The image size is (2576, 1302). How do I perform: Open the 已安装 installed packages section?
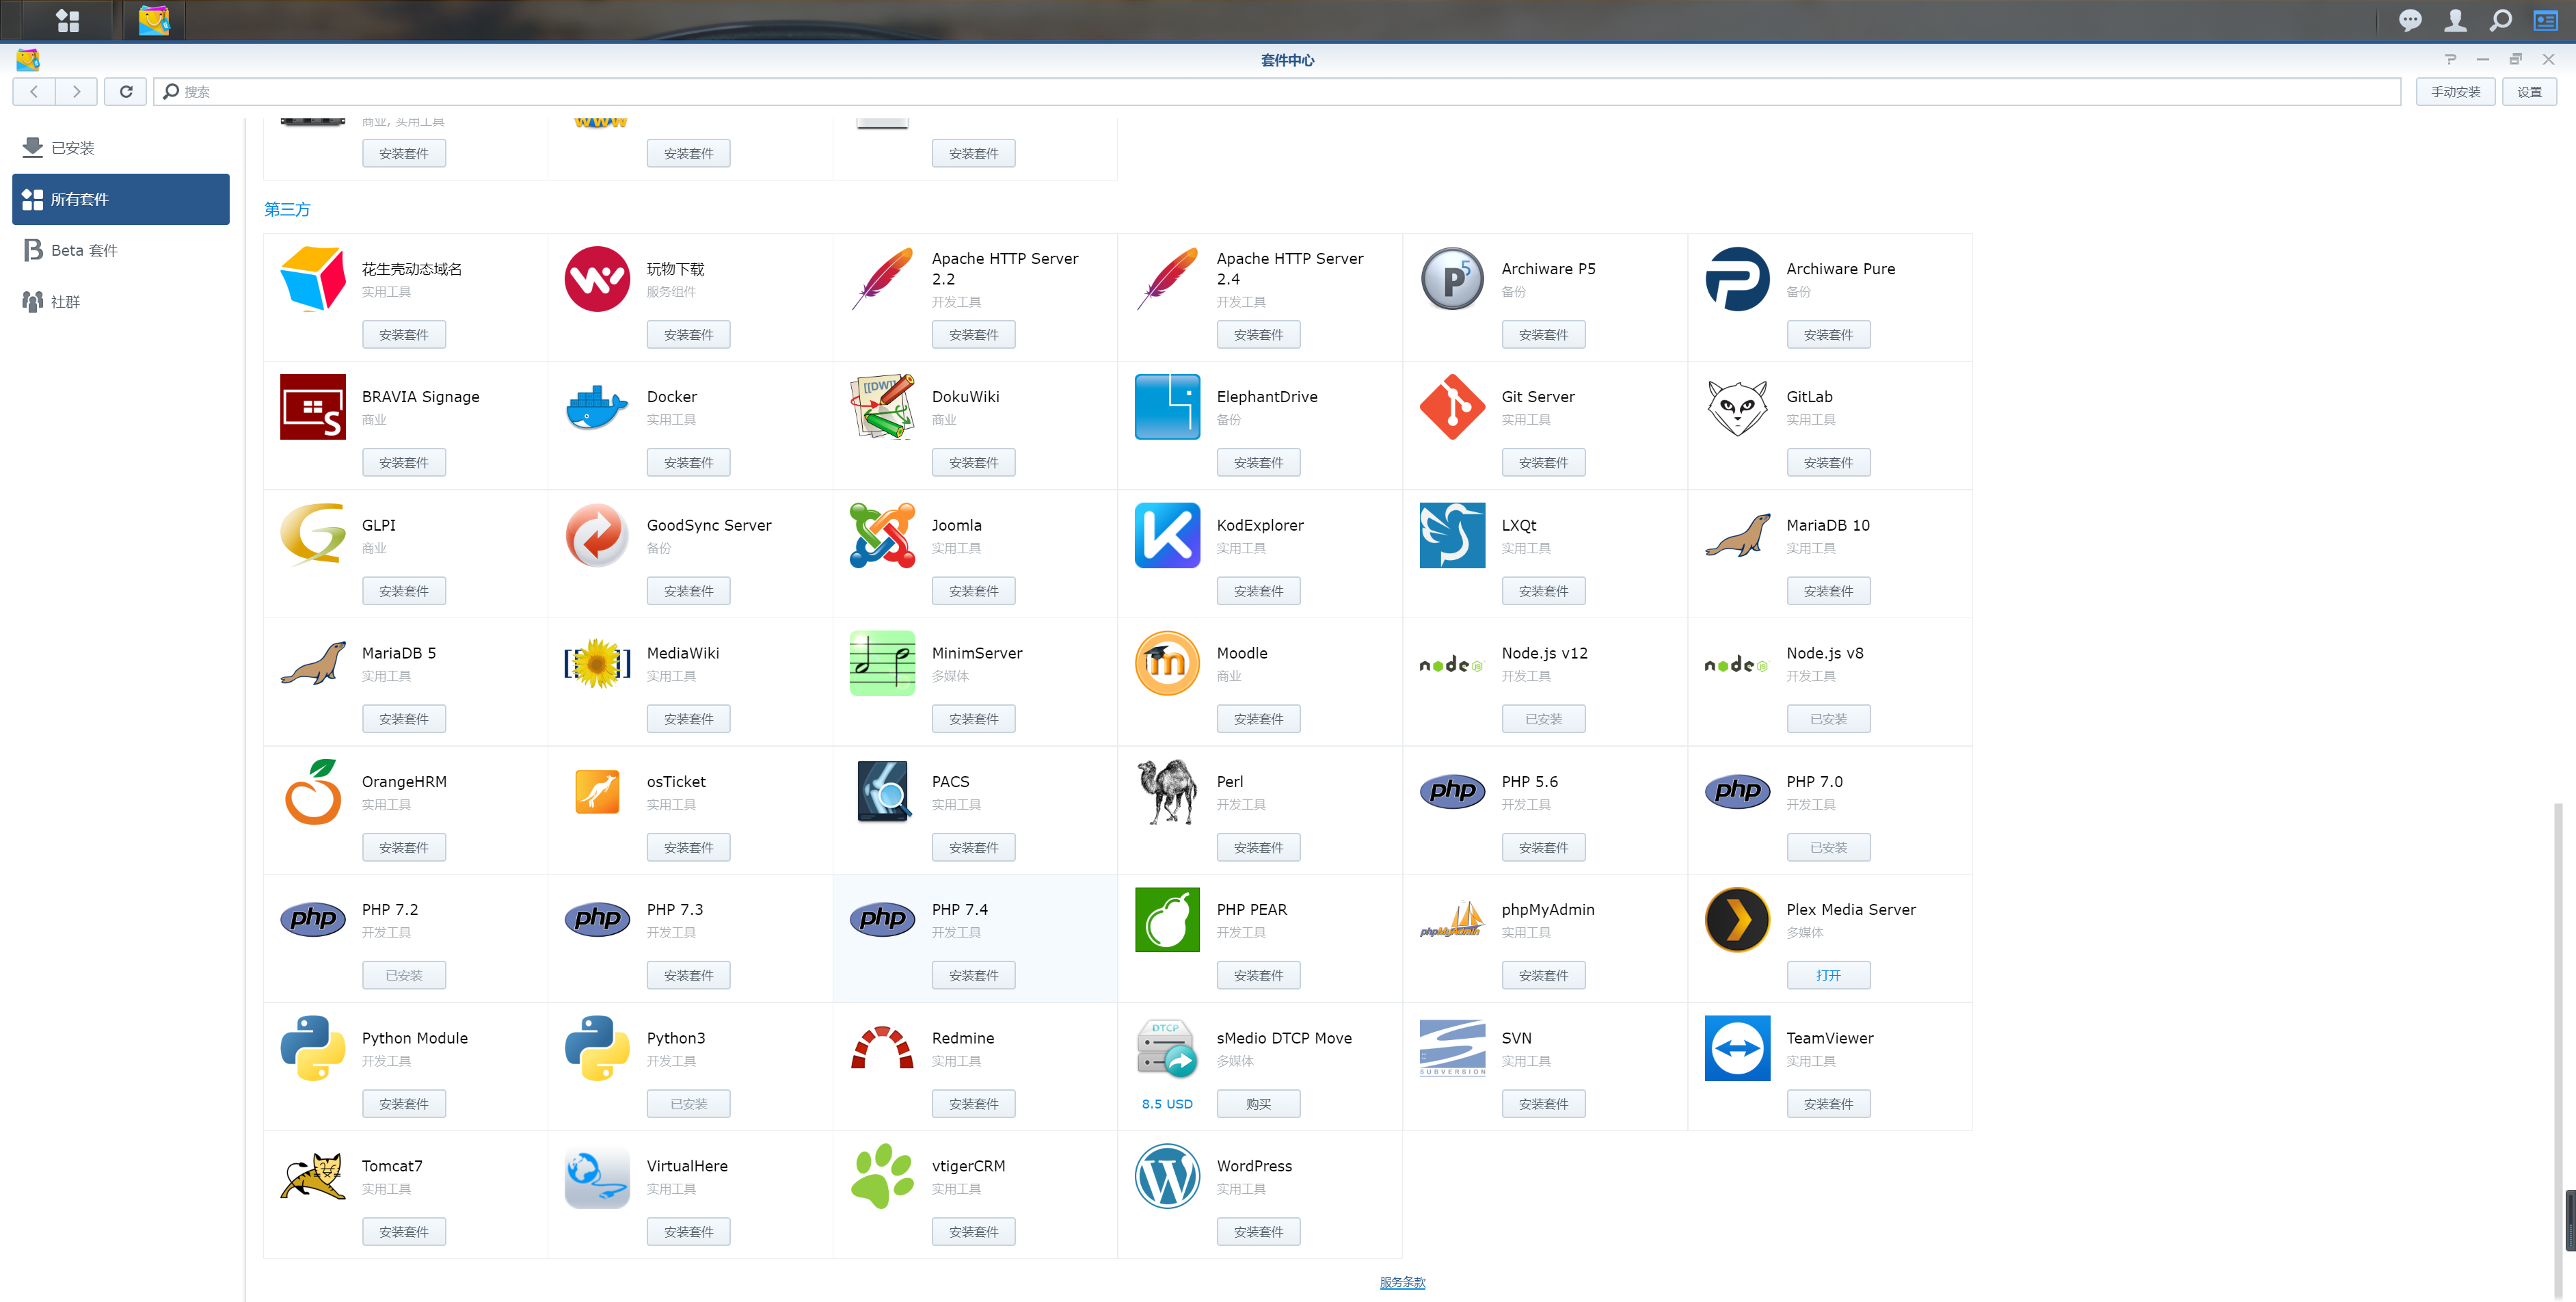pyautogui.click(x=121, y=148)
